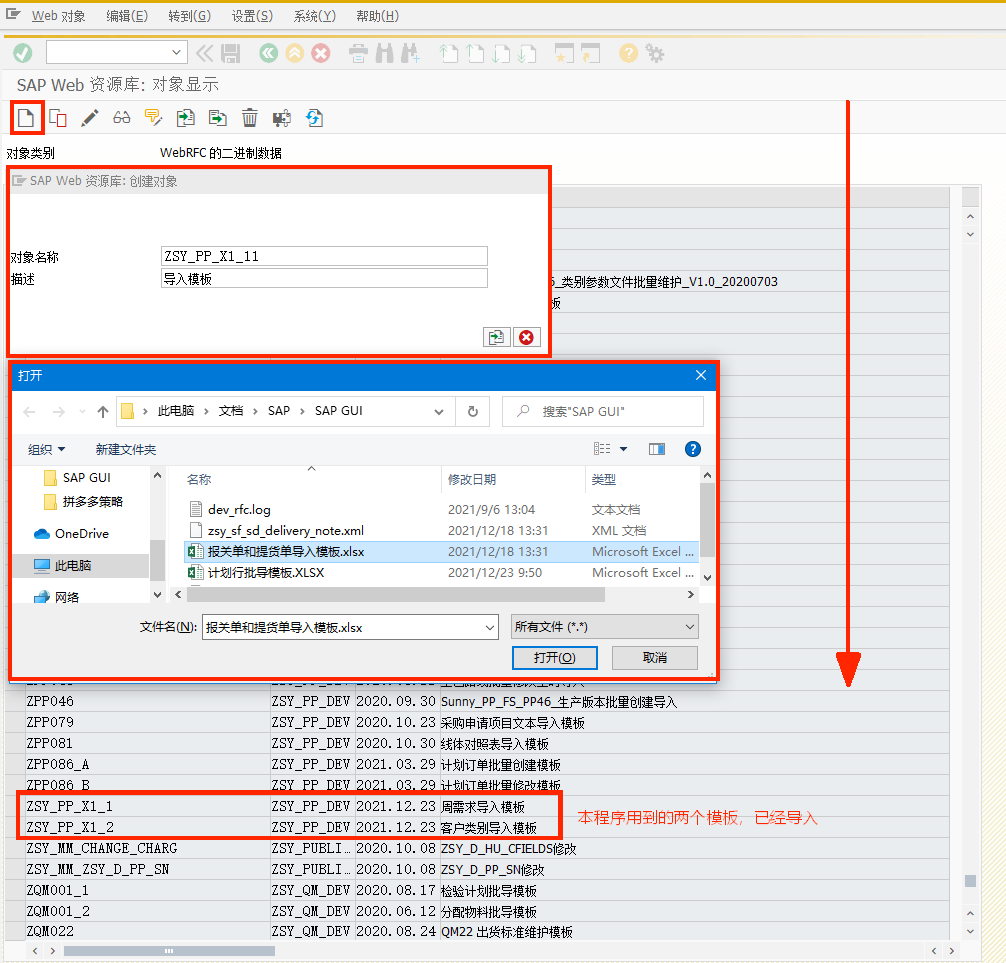Refresh versions with the circular arrows icon
Screen dimensions: 1006x963
tap(313, 118)
